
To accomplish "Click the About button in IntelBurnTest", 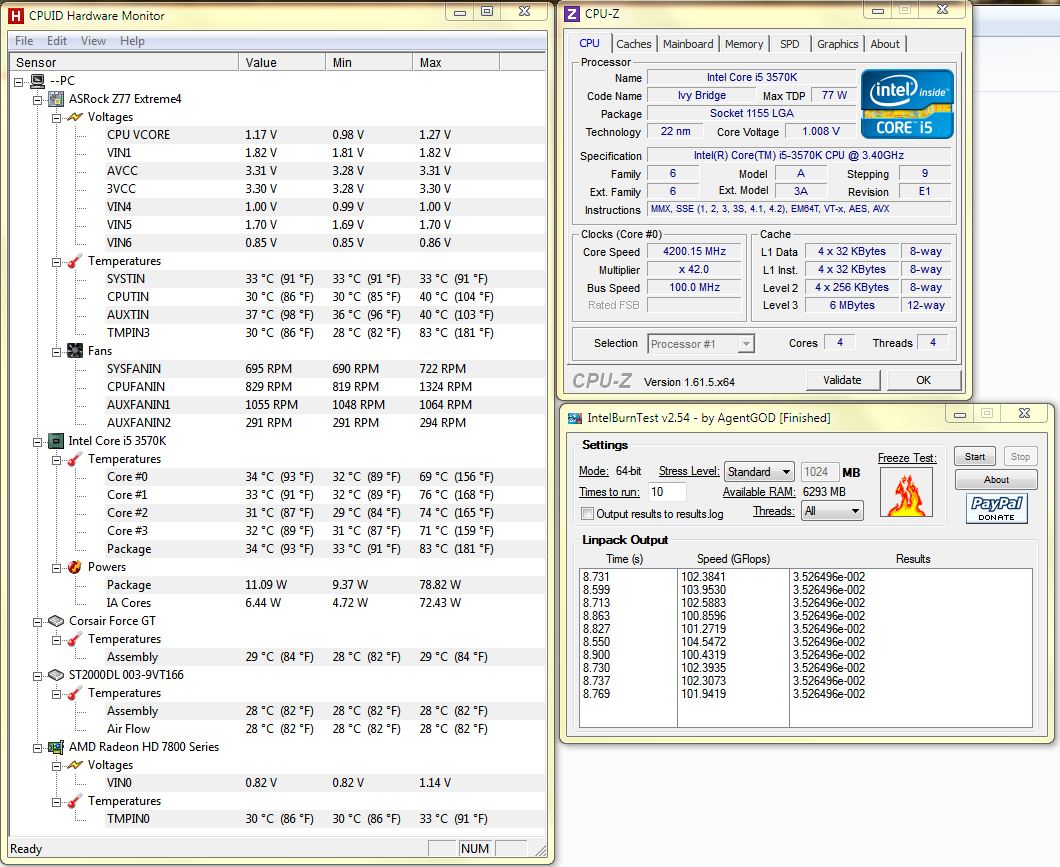I will coord(996,480).
